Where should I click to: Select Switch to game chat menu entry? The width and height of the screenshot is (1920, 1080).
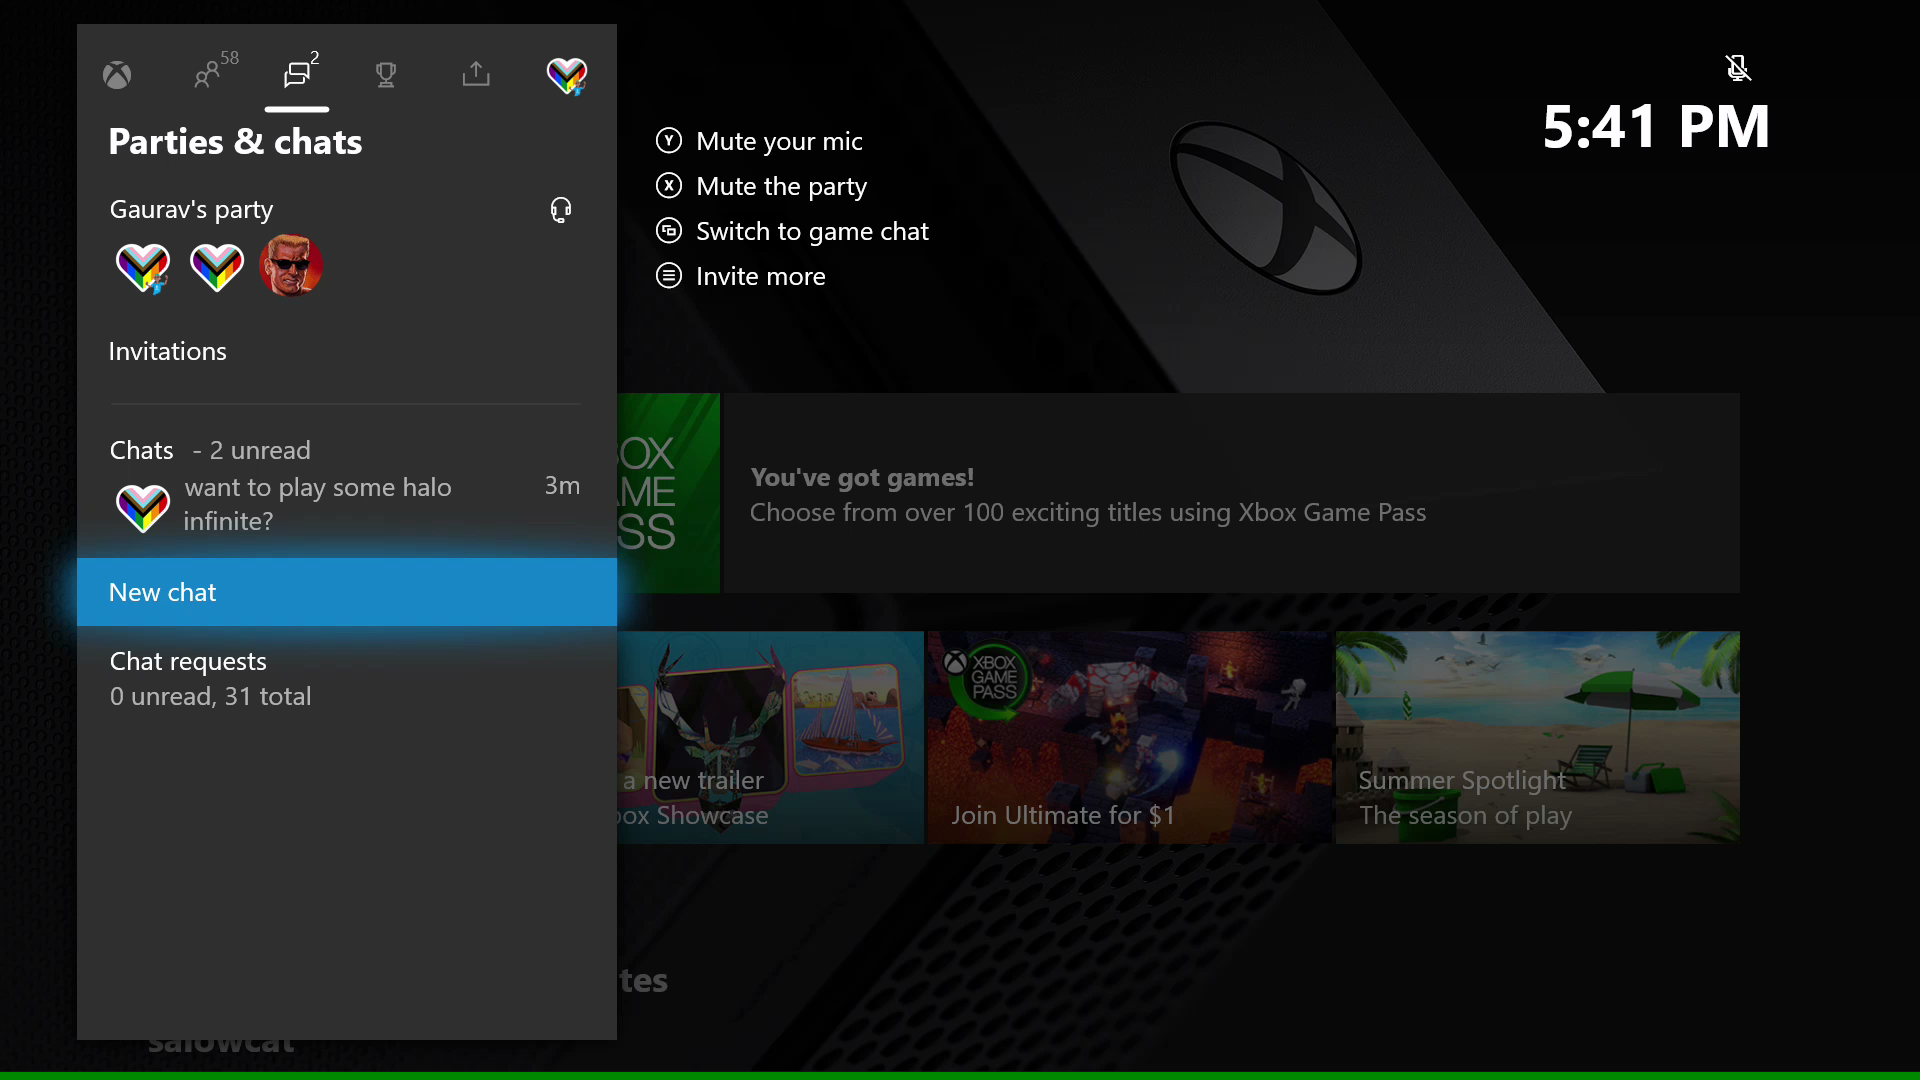(812, 231)
